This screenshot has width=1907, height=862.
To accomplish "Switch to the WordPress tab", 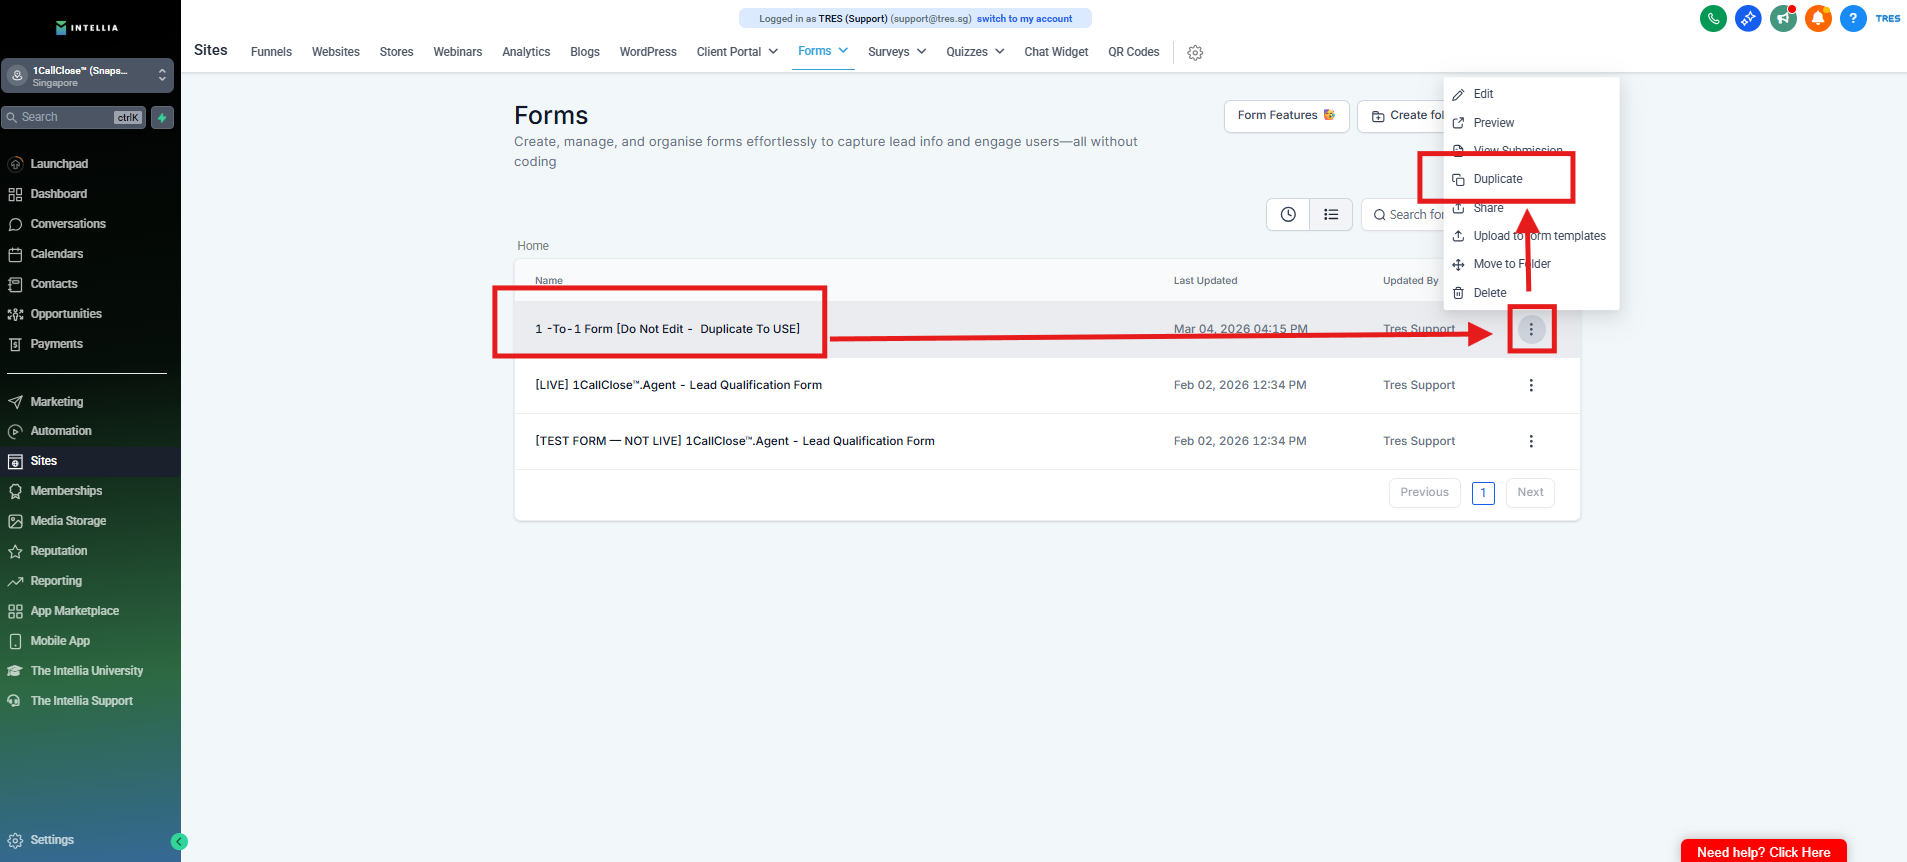I will 648,52.
